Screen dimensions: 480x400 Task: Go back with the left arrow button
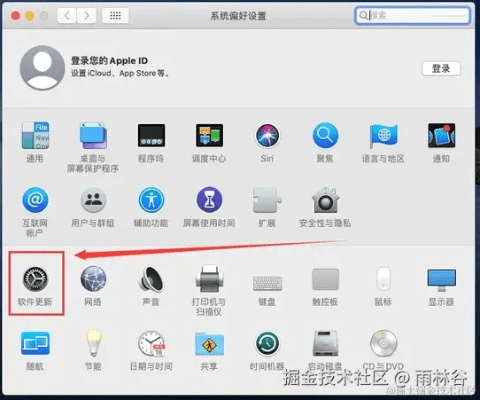[67, 16]
